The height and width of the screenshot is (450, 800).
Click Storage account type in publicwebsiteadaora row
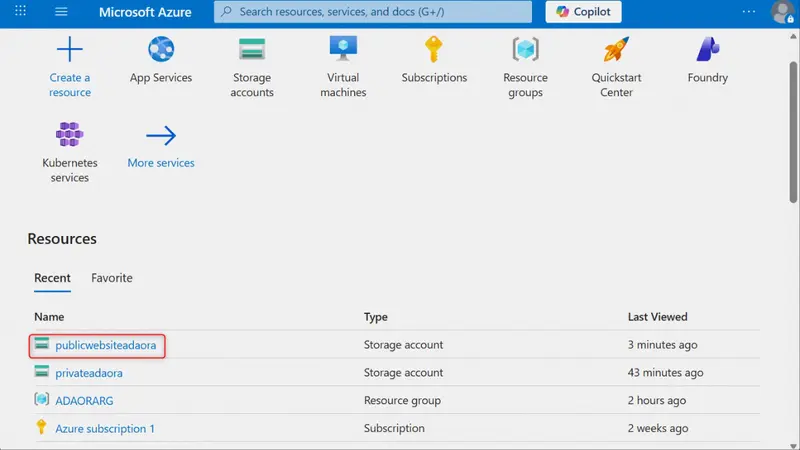(403, 345)
